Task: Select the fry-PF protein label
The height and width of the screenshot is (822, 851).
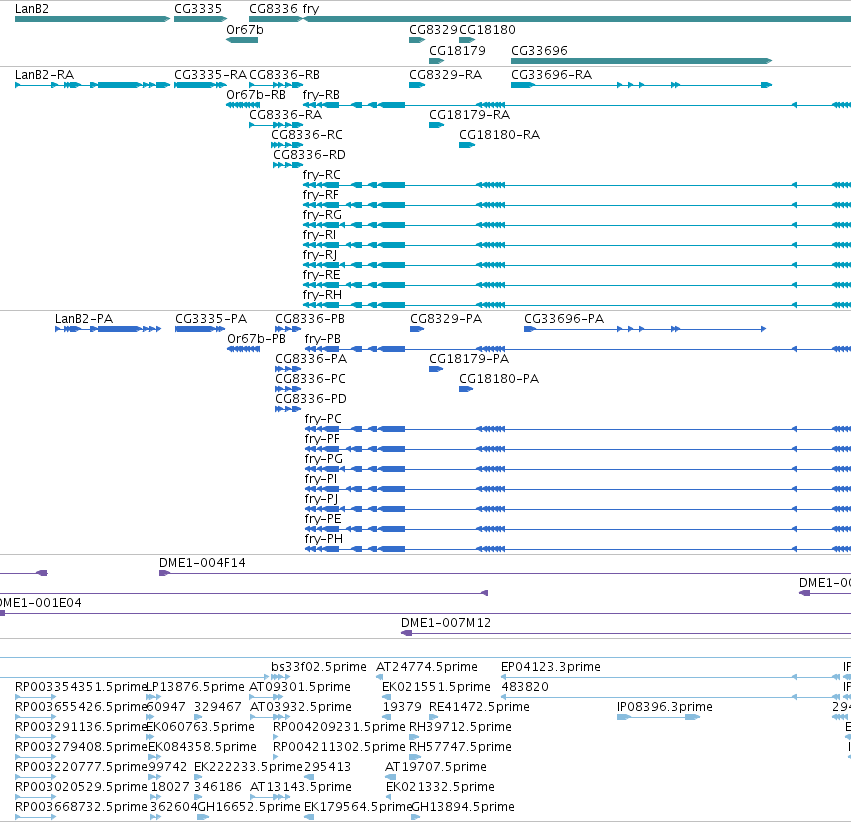Action: [x=322, y=439]
